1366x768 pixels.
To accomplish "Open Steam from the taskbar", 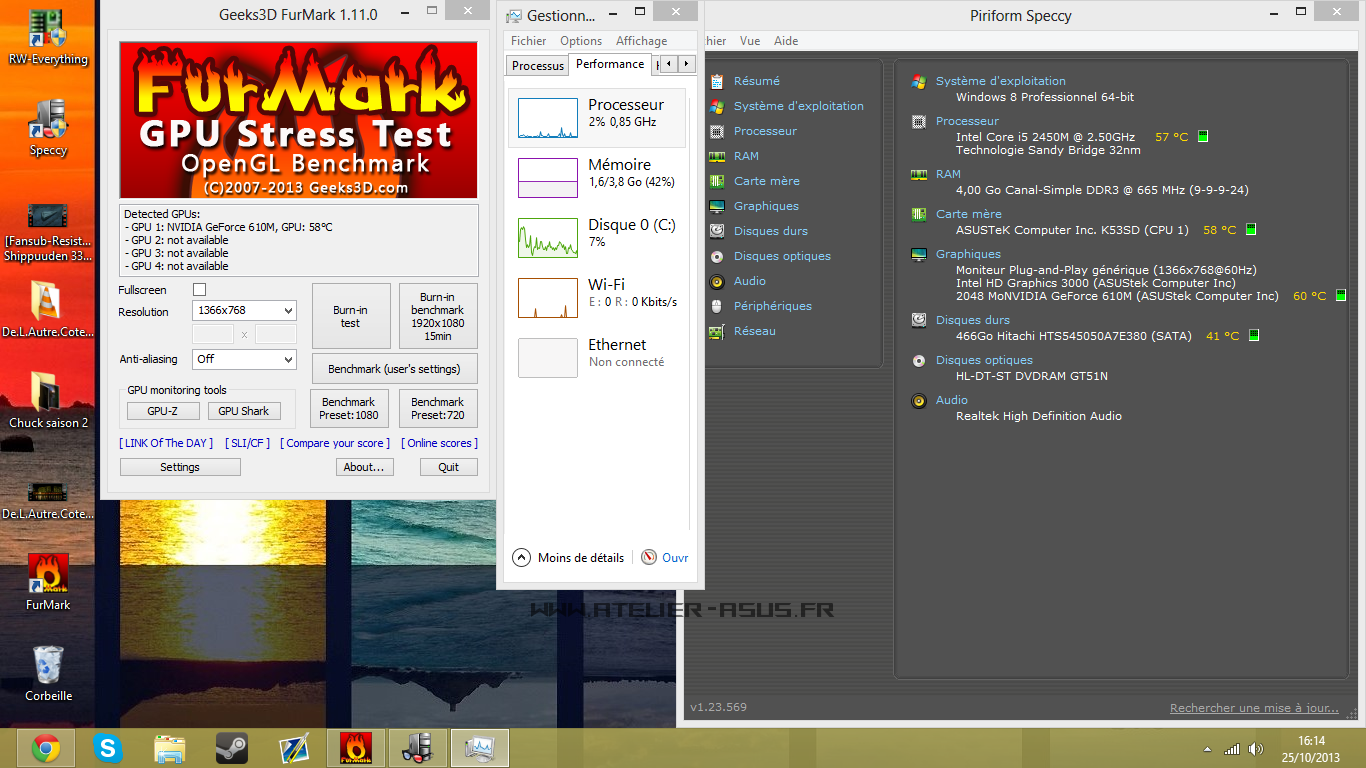I will pos(232,748).
